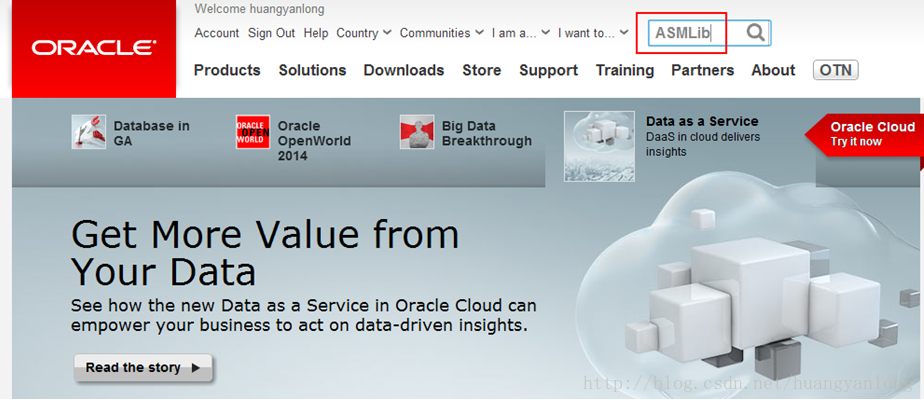Click the search magnifier icon
924x403 pixels.
pos(755,32)
